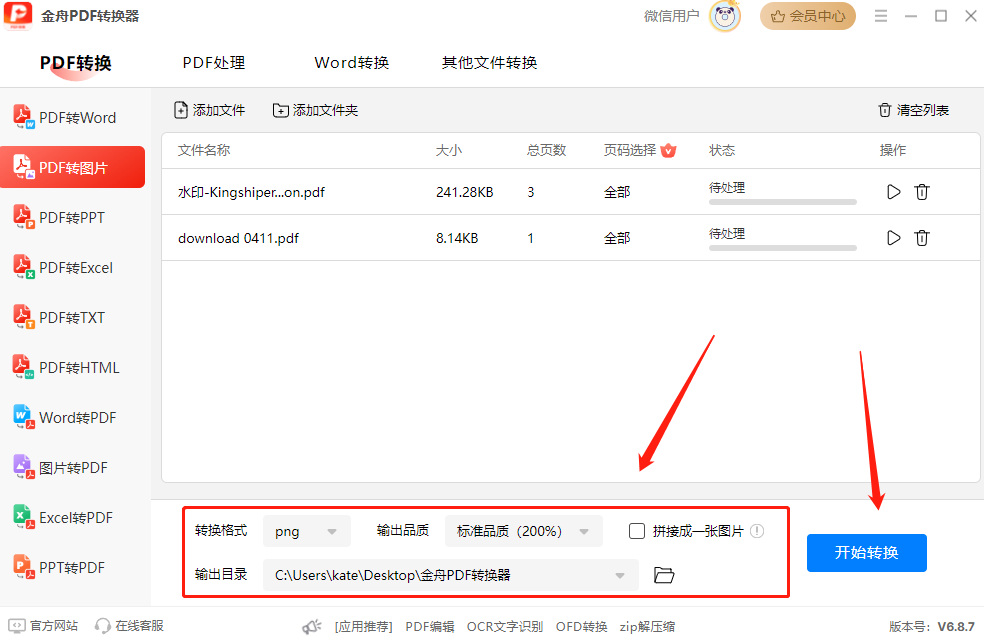The width and height of the screenshot is (984, 643).
Task: Expand the 转换格式 png dropdown
Action: click(307, 531)
